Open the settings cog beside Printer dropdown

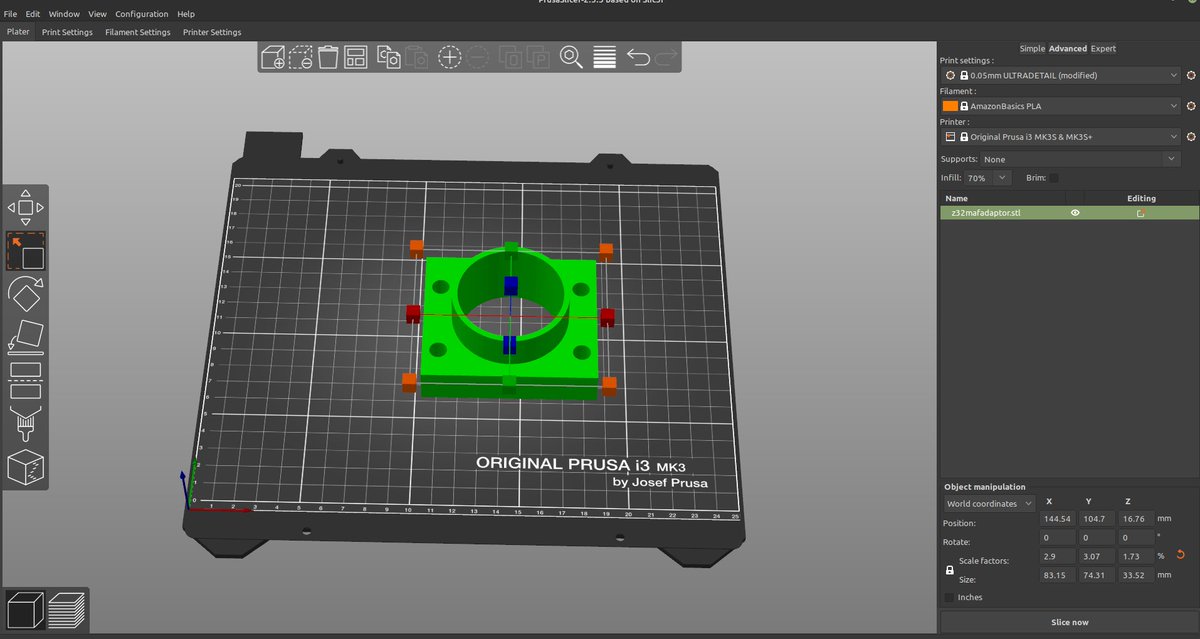coord(1191,137)
